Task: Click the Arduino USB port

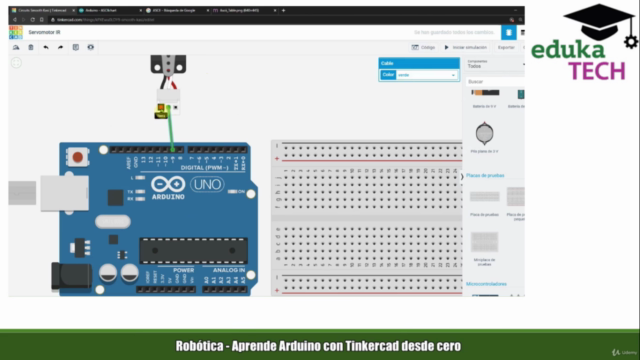Action: coord(65,193)
